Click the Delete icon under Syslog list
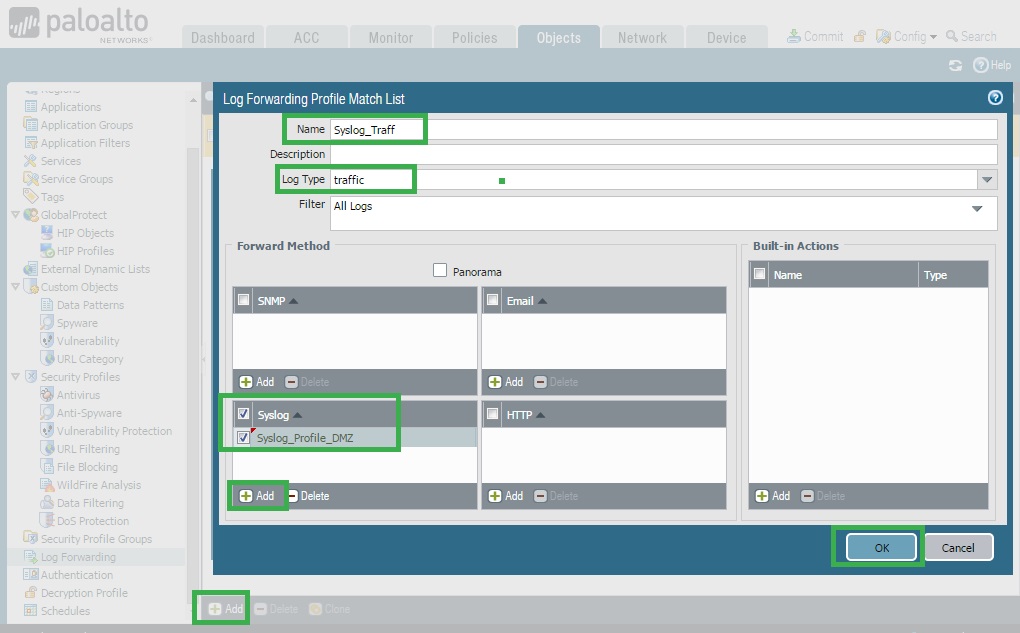The image size is (1020, 633). point(292,496)
